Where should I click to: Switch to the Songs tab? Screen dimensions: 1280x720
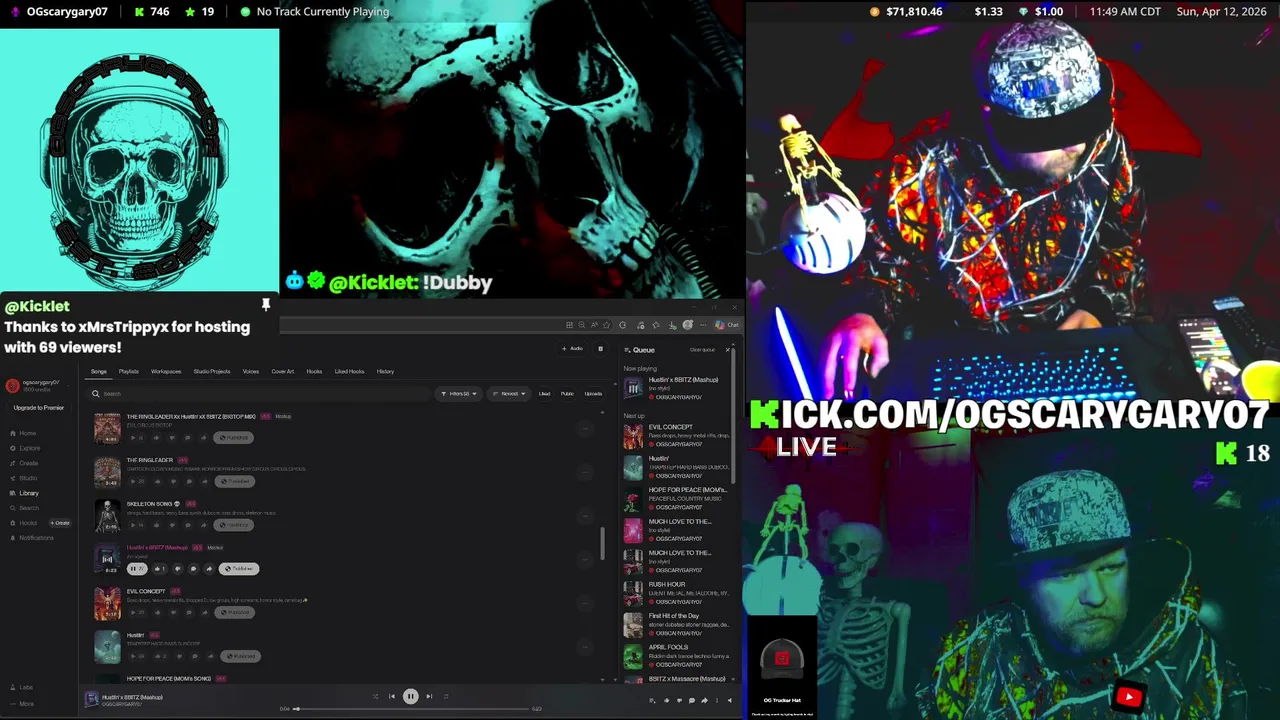pos(99,371)
